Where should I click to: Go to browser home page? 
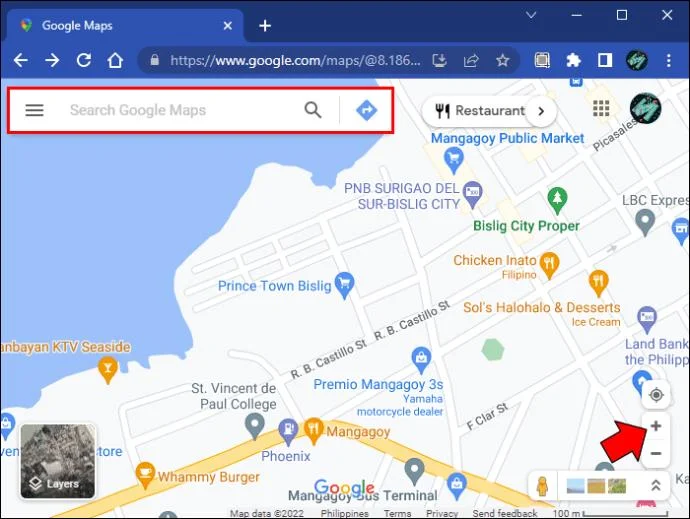tap(115, 60)
